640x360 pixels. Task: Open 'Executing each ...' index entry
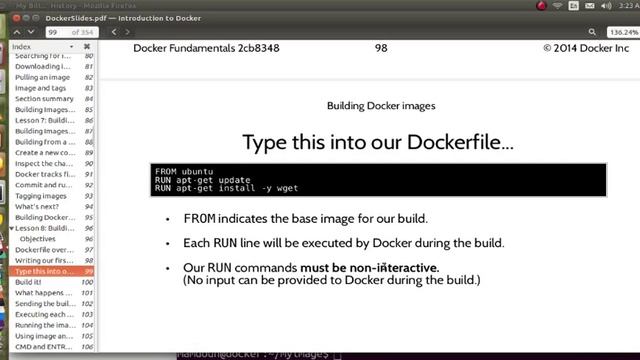pyautogui.click(x=53, y=315)
